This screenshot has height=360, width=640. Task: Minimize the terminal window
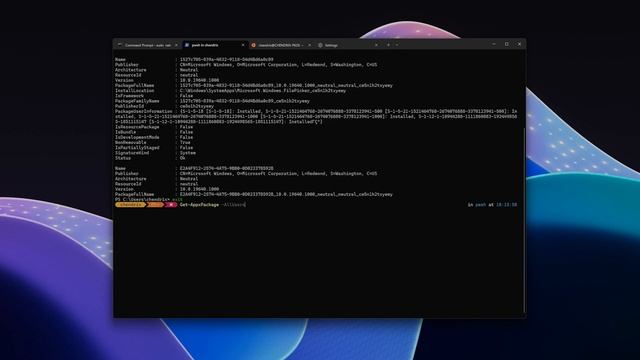click(x=494, y=44)
